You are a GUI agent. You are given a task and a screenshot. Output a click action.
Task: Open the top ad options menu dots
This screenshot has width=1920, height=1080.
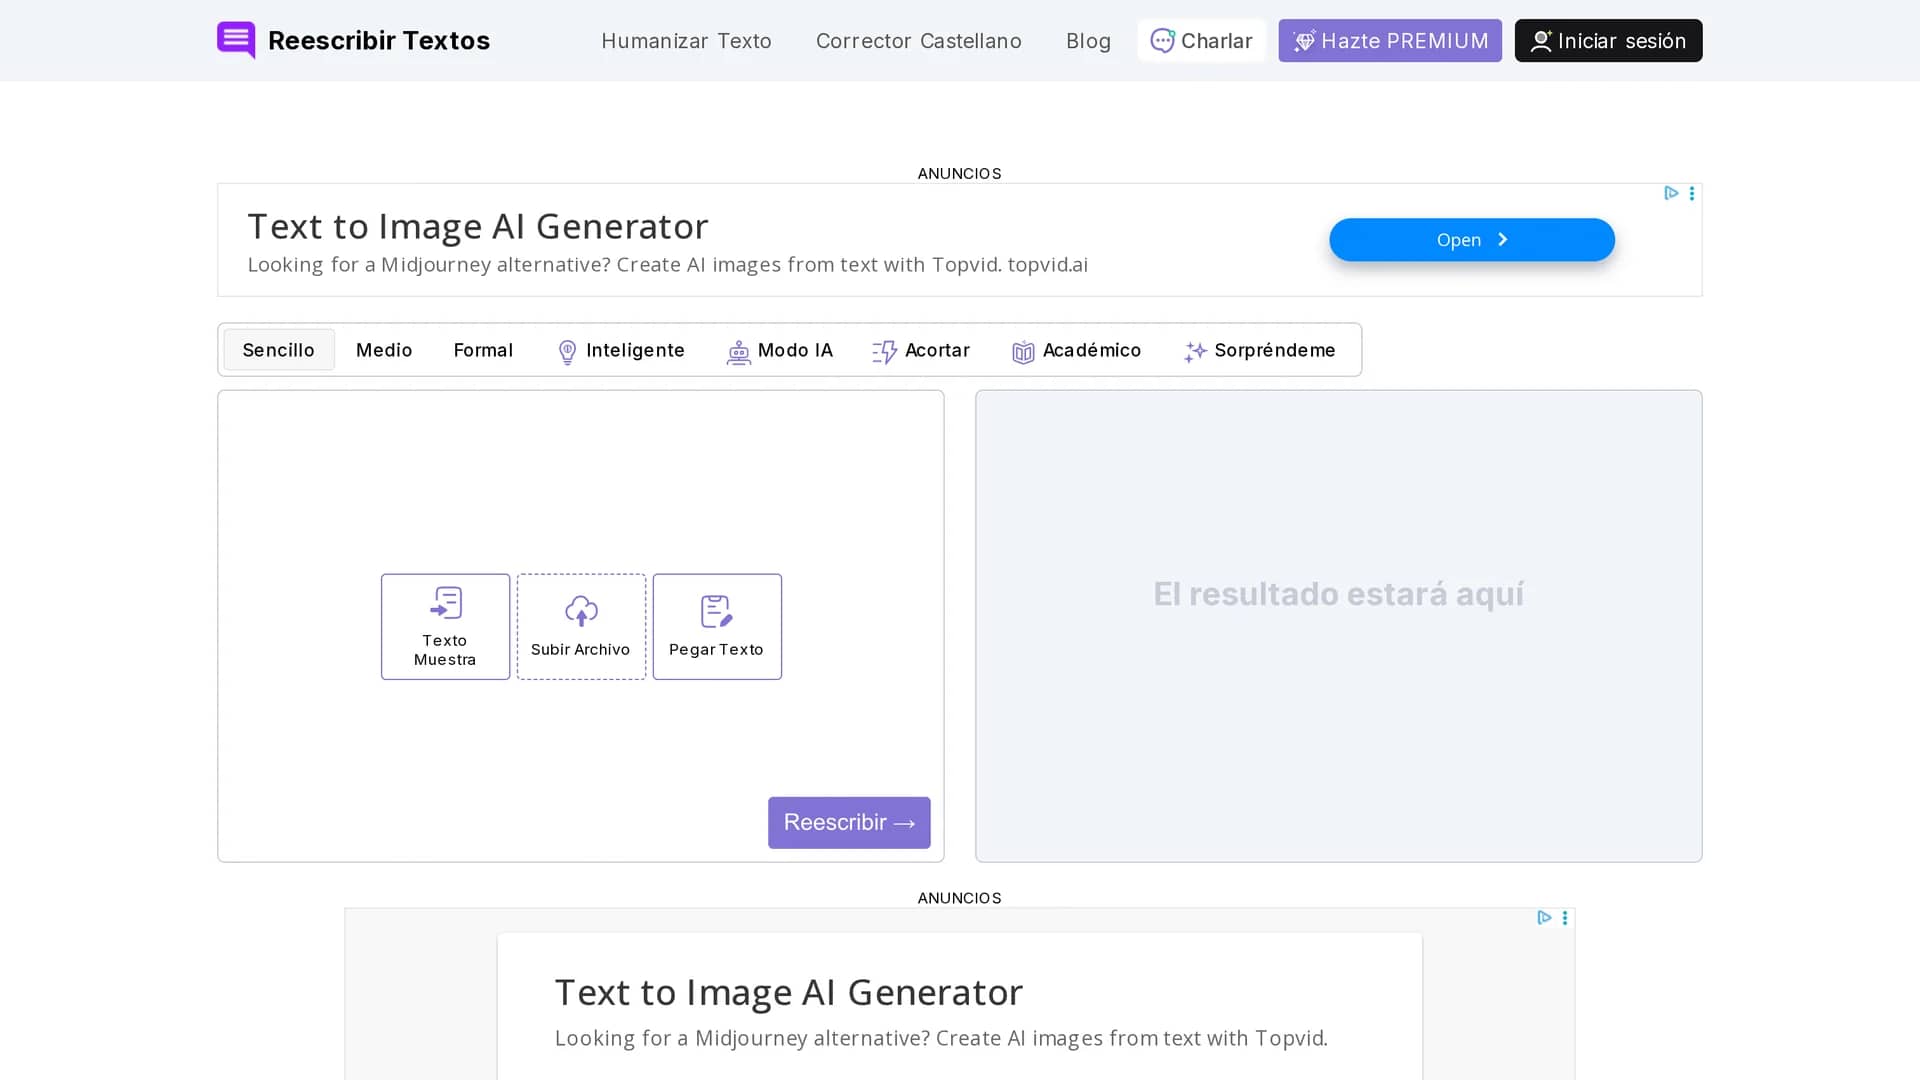click(1692, 193)
